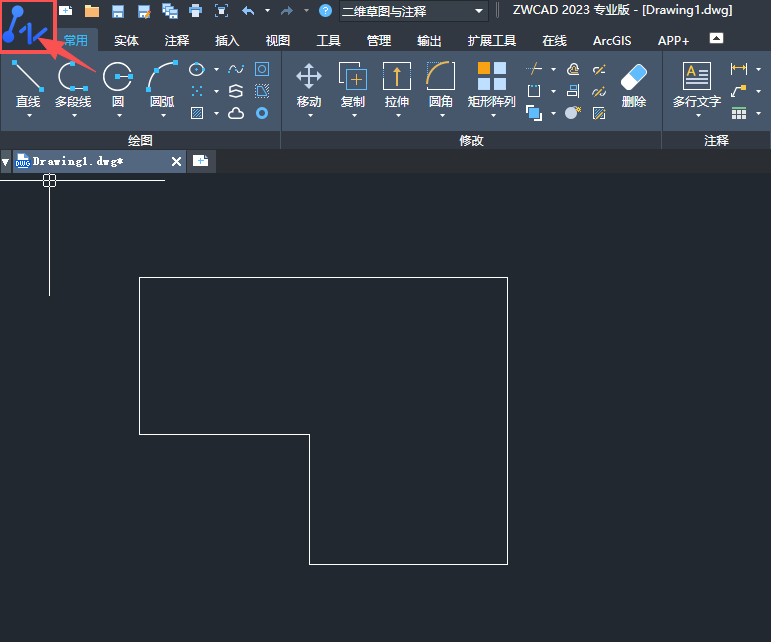Select the 删除 (Erase) eraser tool
The image size is (771, 642).
click(x=634, y=85)
